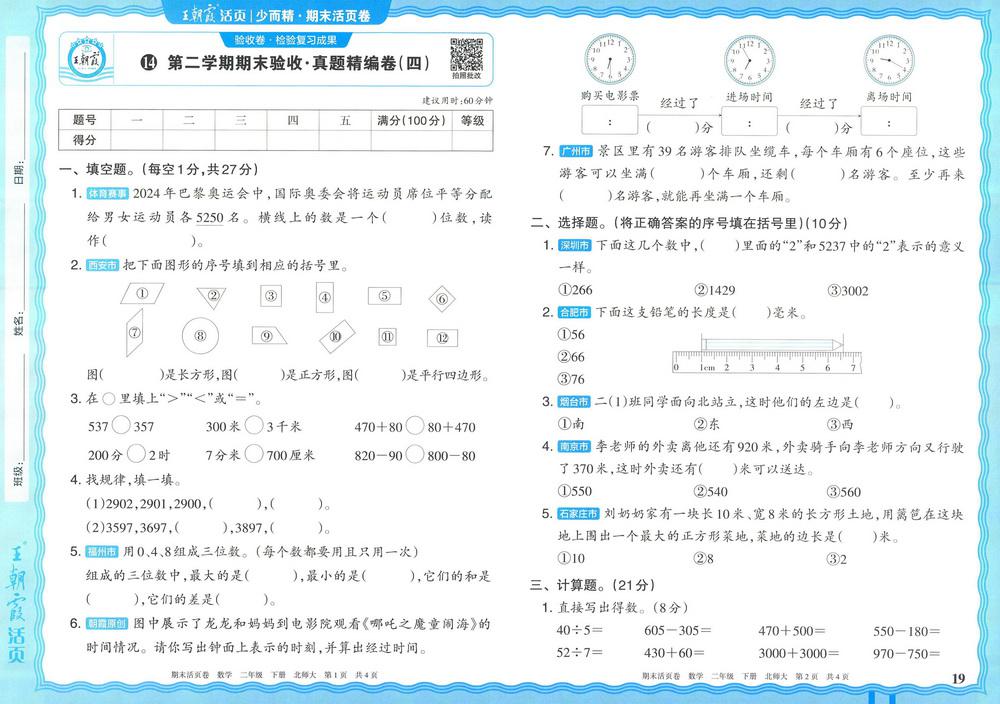Choose direction option ②东
The height and width of the screenshot is (704, 1000).
(707, 423)
